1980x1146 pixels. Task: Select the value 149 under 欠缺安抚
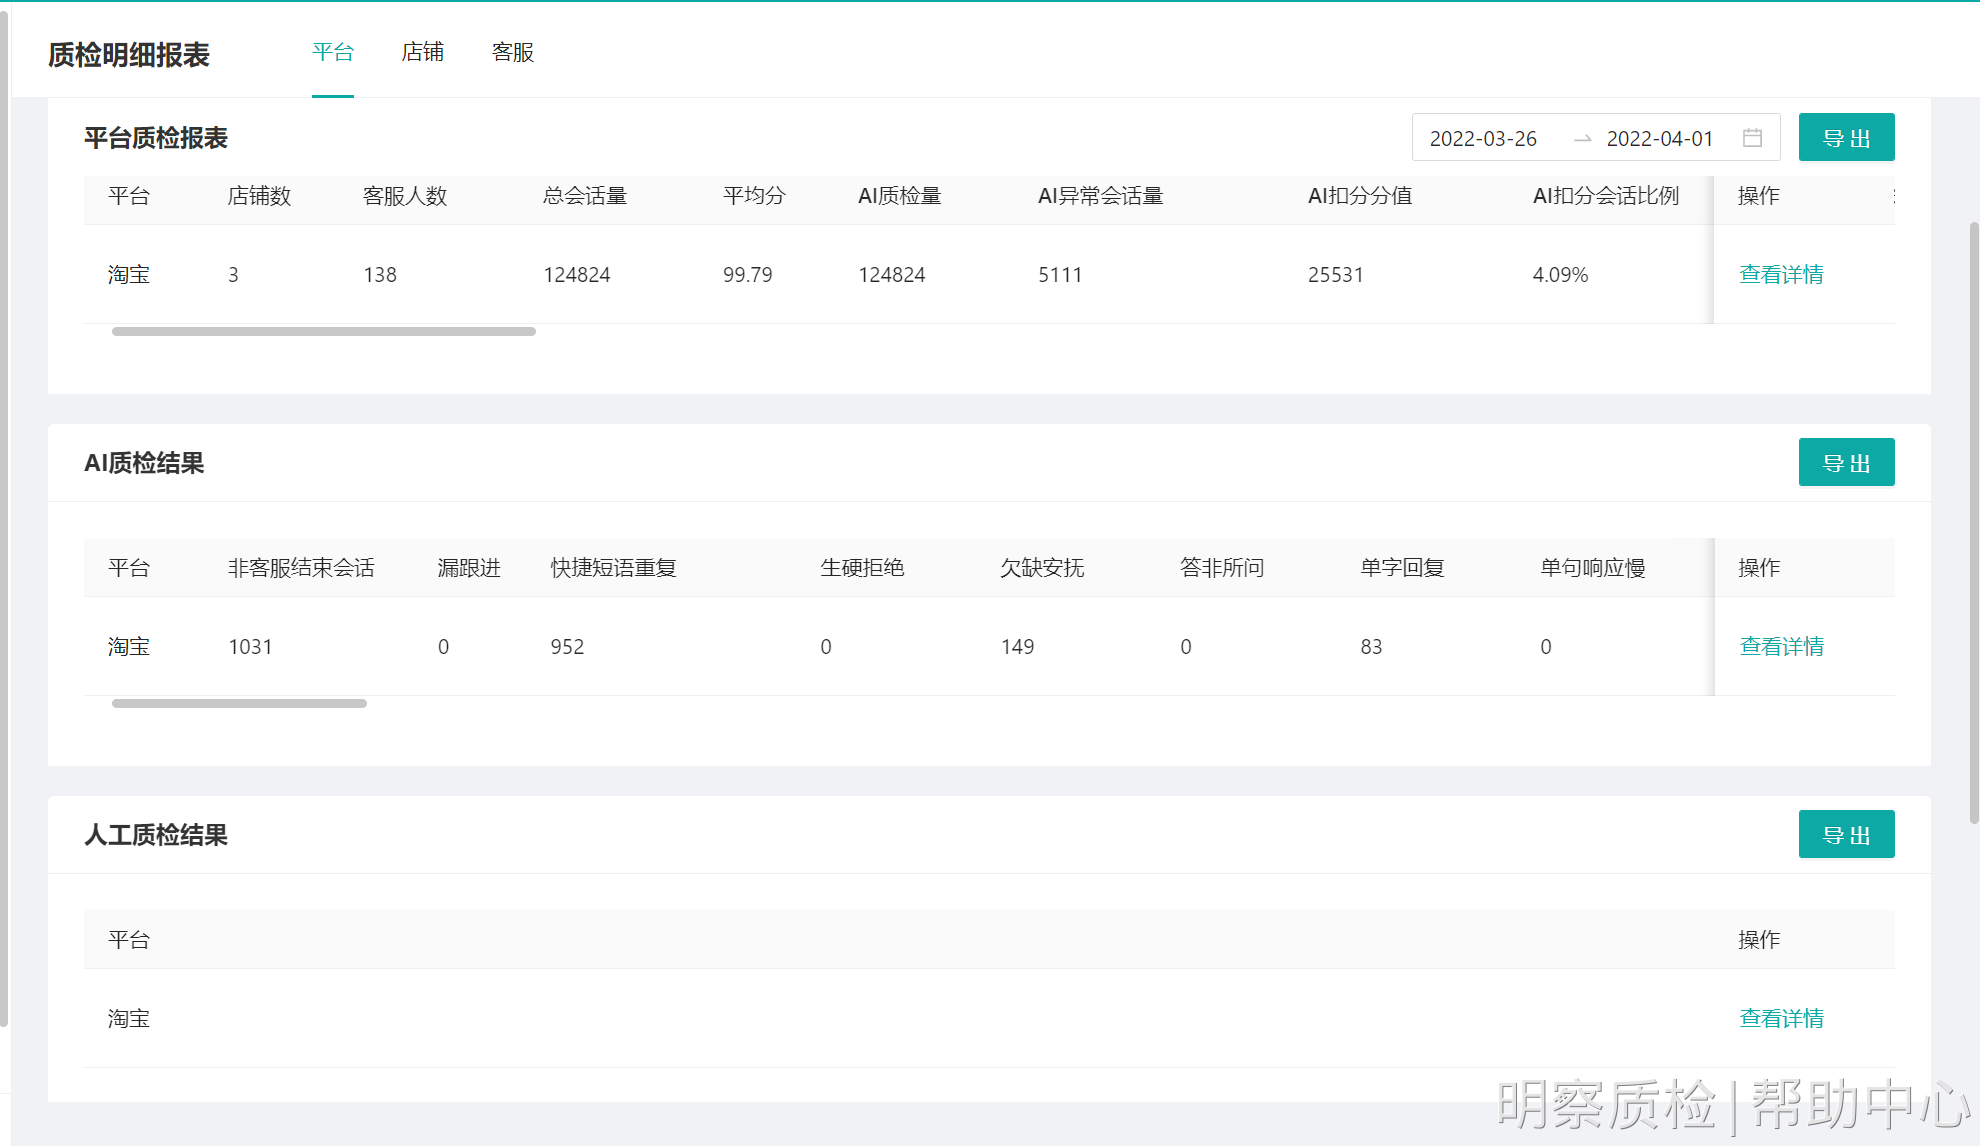1017,647
